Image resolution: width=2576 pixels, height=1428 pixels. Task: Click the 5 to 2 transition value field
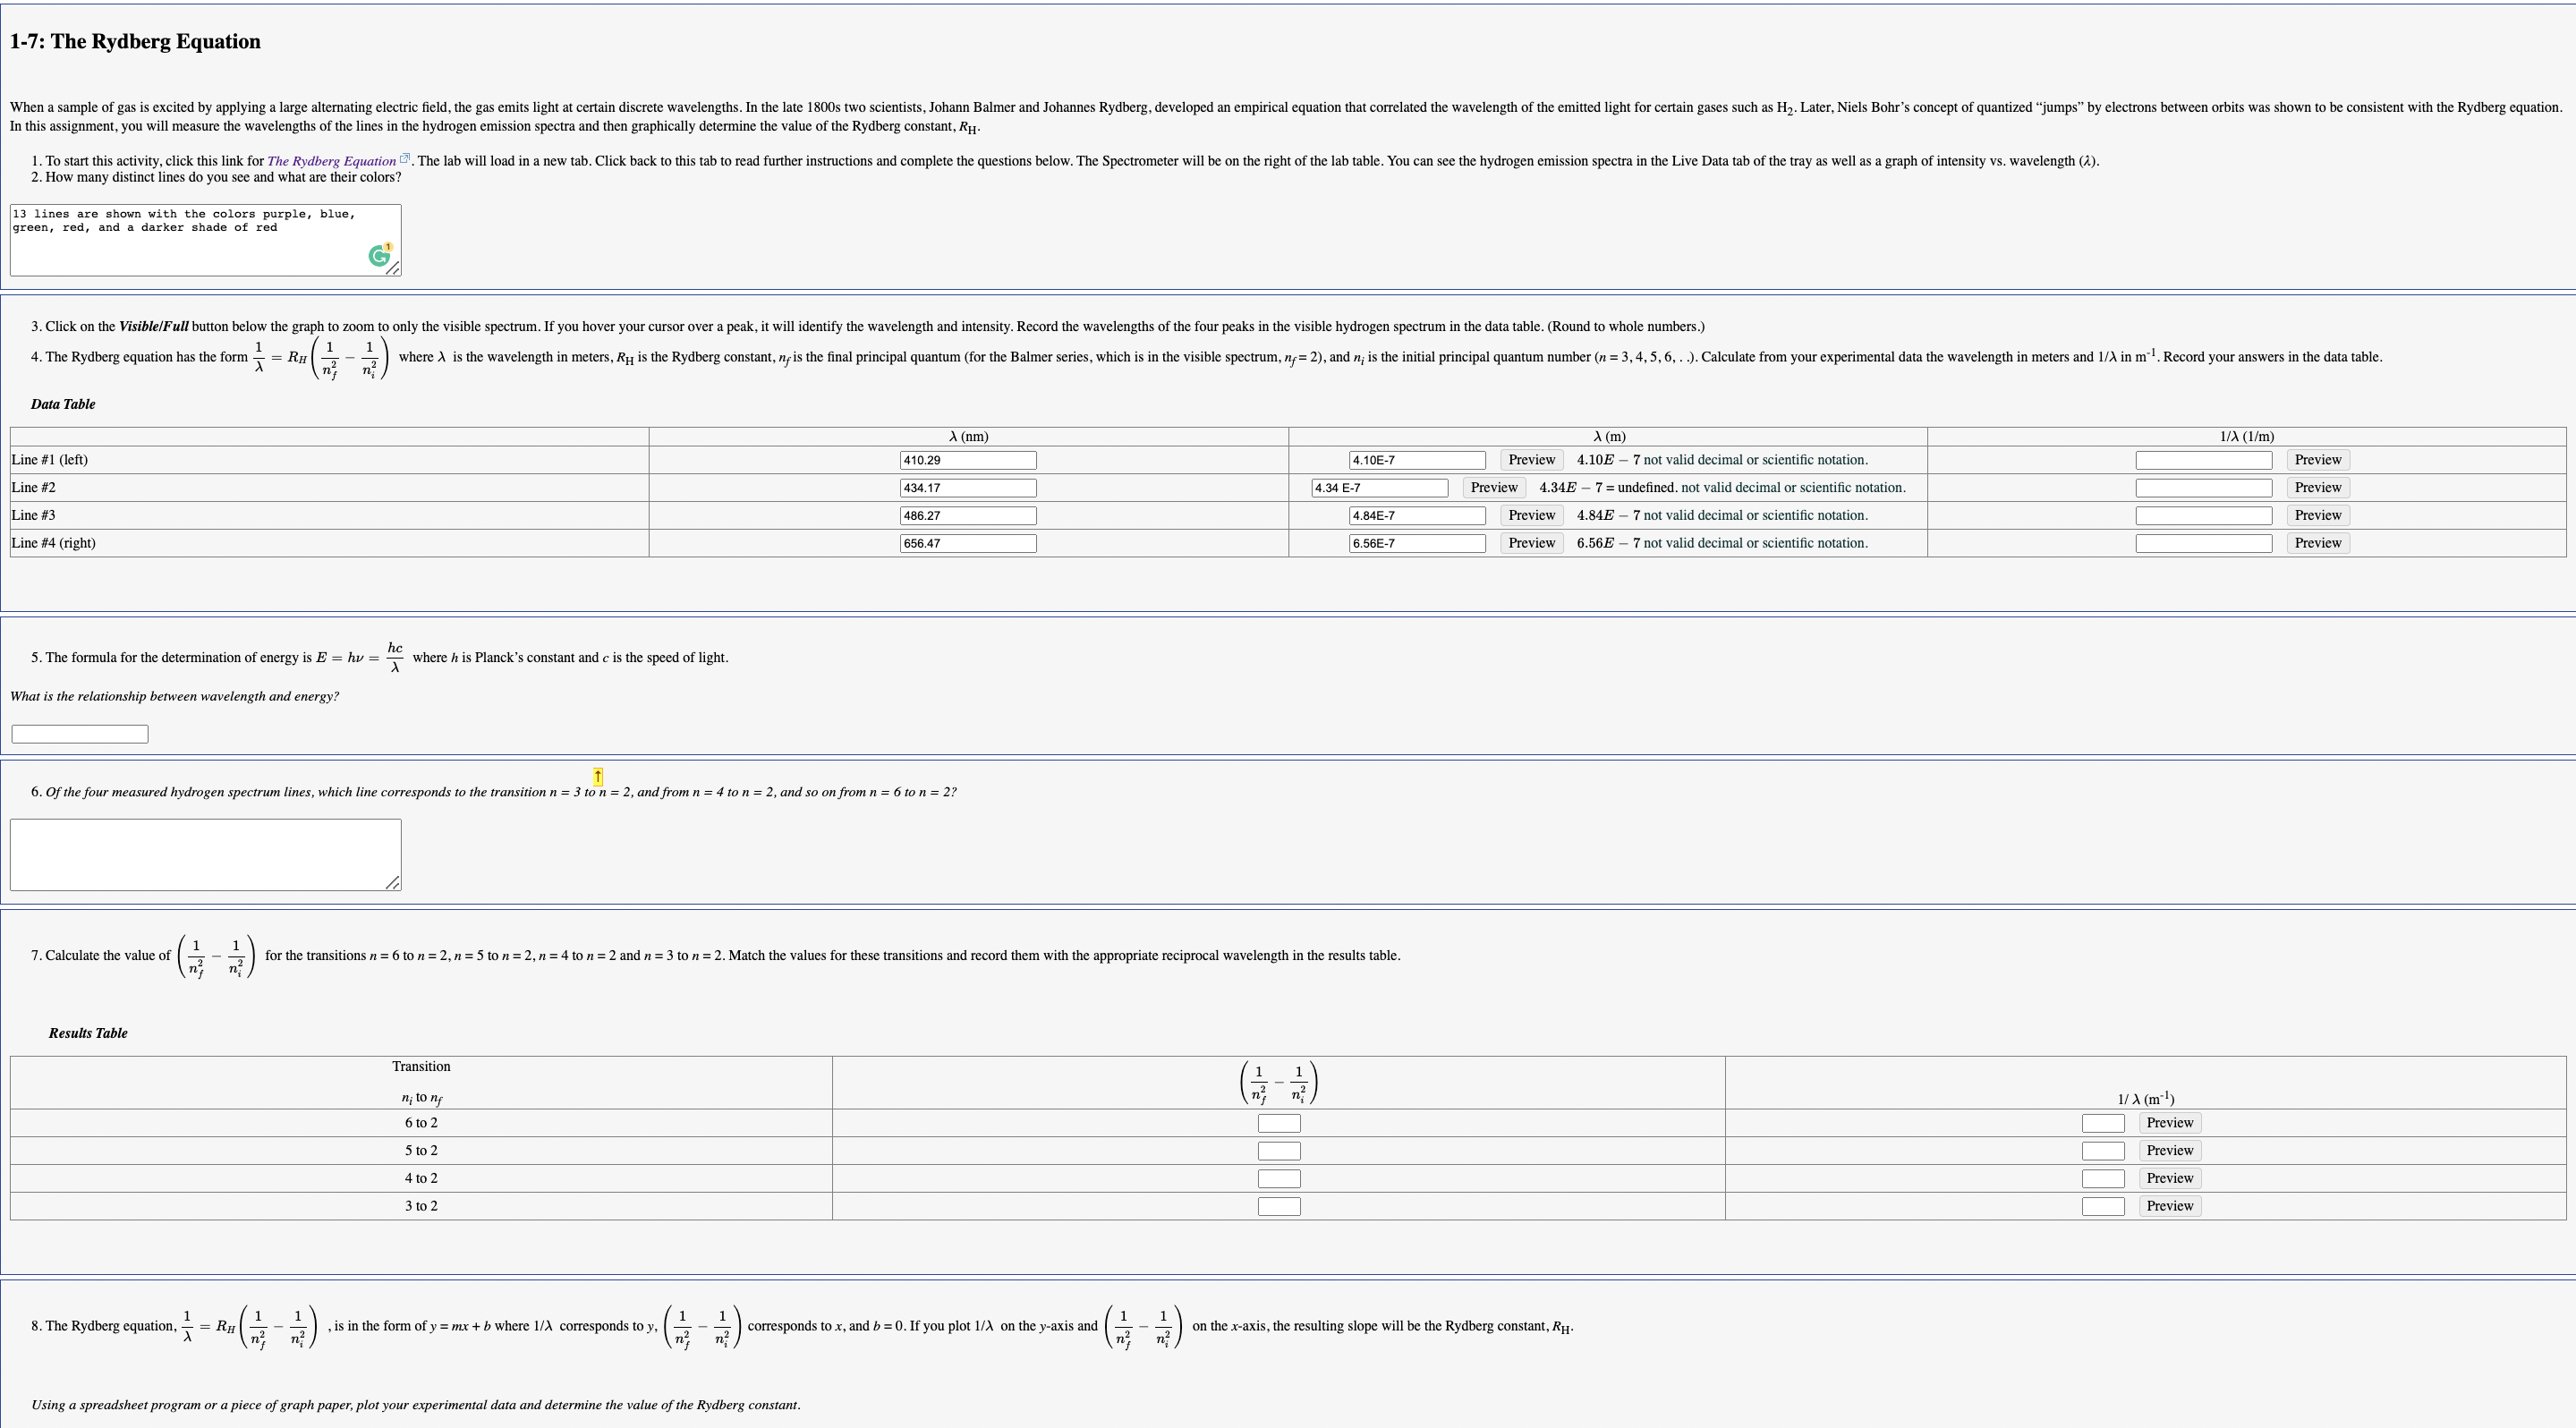coord(1279,1151)
